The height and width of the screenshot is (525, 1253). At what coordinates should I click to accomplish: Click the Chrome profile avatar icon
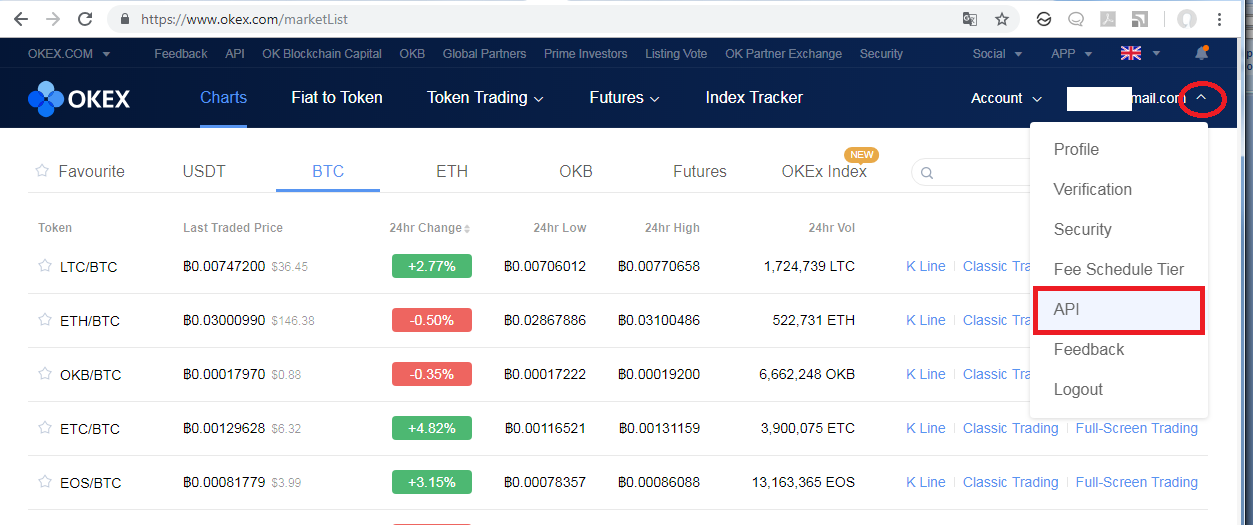[1187, 19]
